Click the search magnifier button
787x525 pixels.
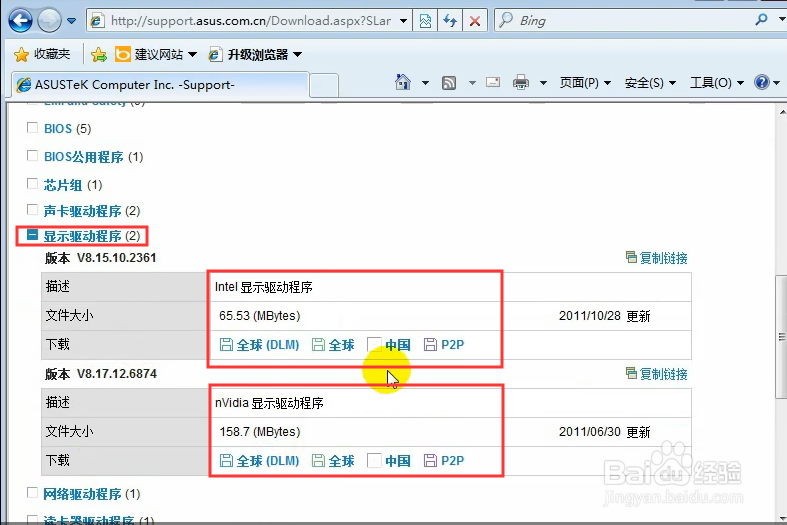coord(761,20)
